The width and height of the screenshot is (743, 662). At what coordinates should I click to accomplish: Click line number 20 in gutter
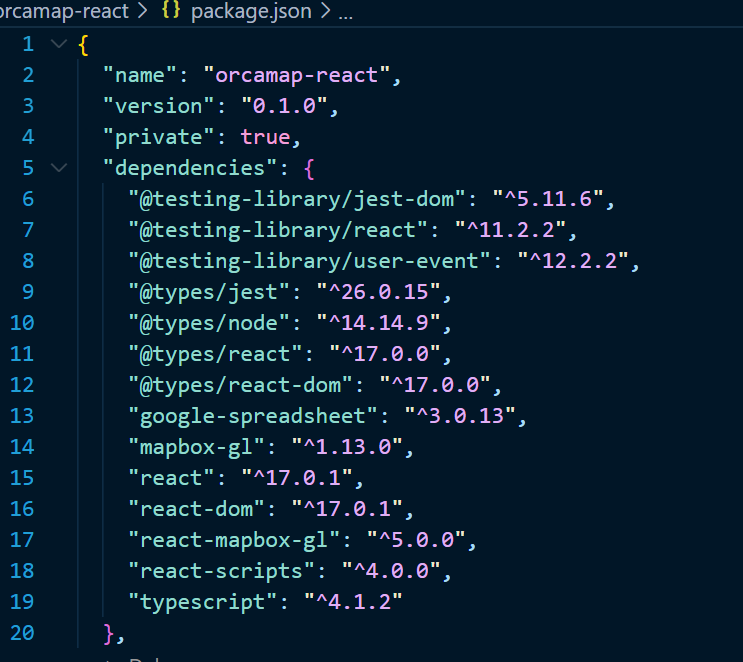click(22, 633)
